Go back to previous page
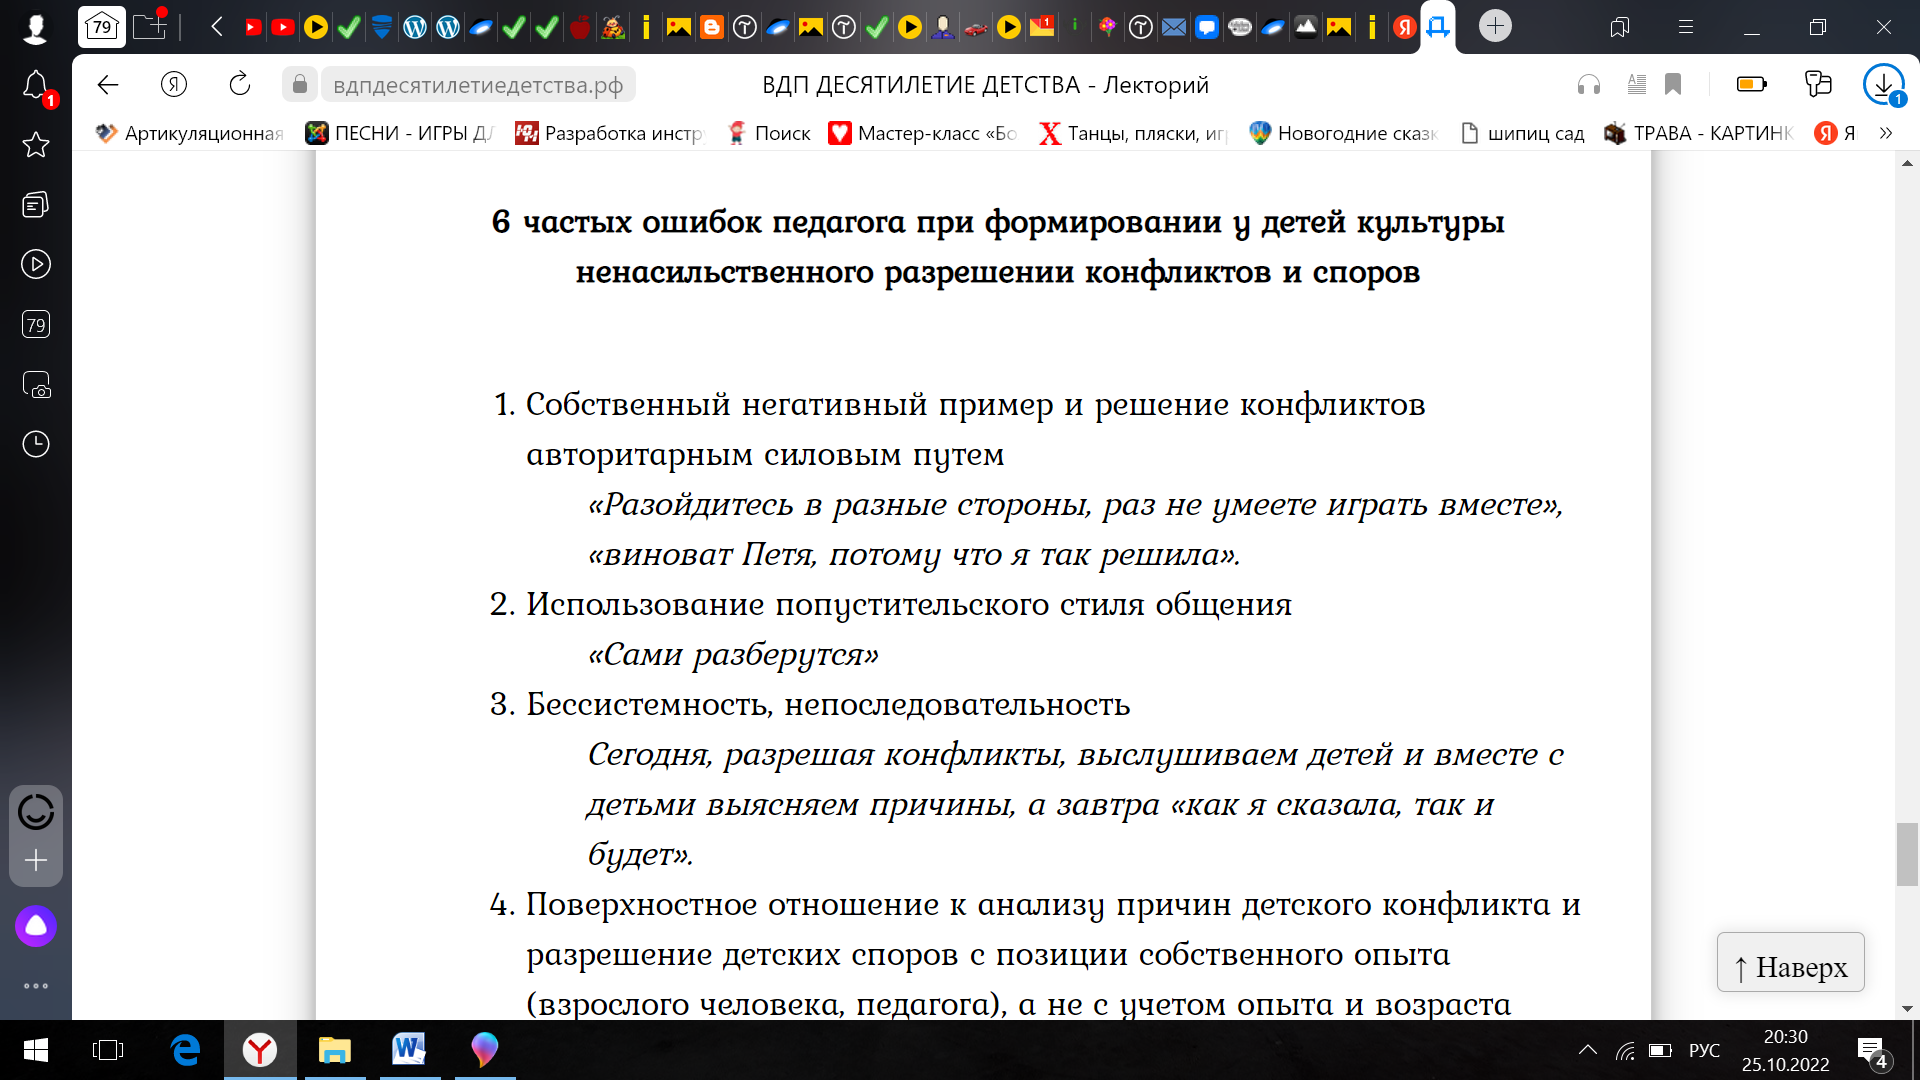This screenshot has width=1920, height=1080. click(x=108, y=85)
